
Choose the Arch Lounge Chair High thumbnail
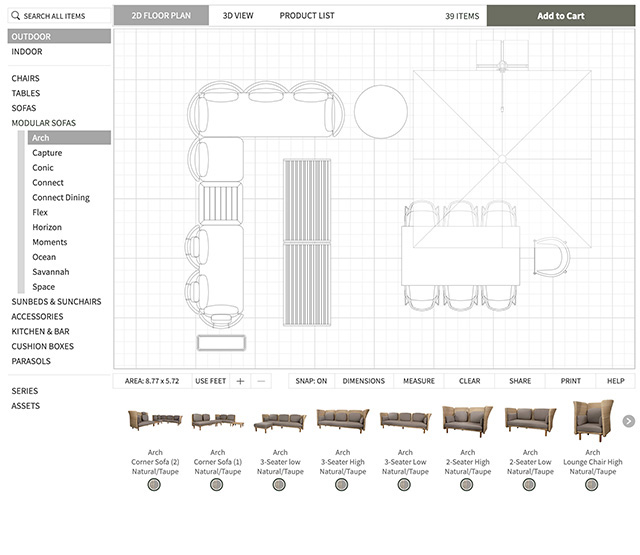592,421
